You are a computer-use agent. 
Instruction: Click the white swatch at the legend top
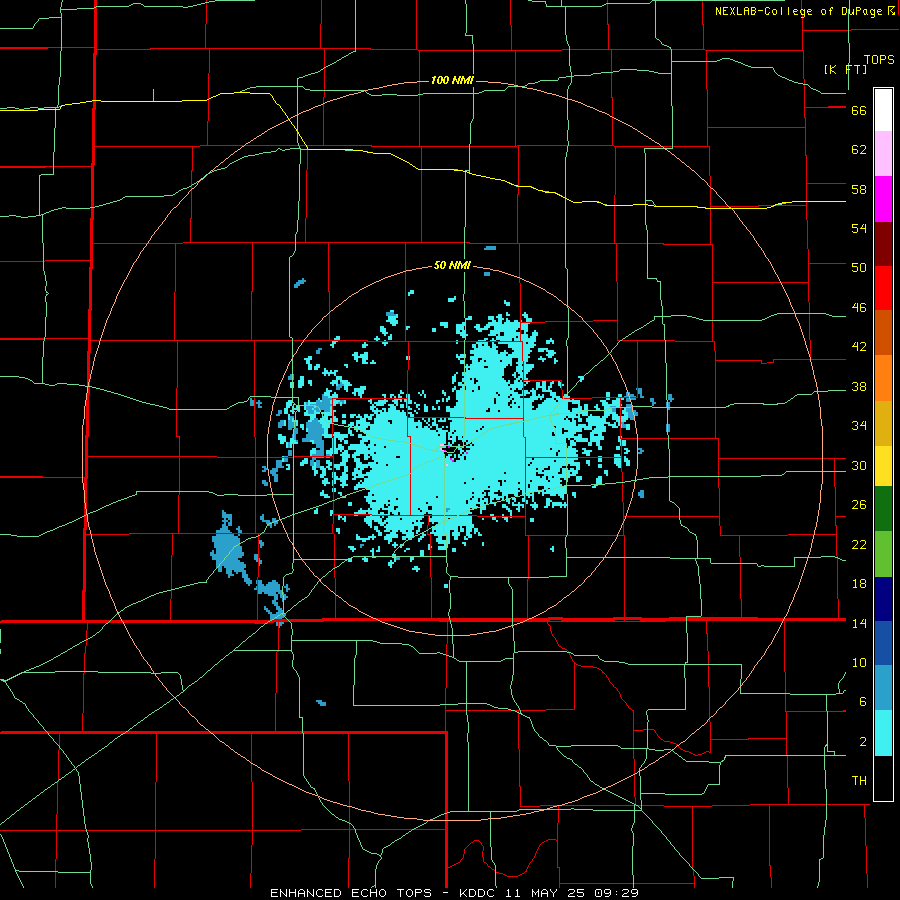[x=883, y=110]
